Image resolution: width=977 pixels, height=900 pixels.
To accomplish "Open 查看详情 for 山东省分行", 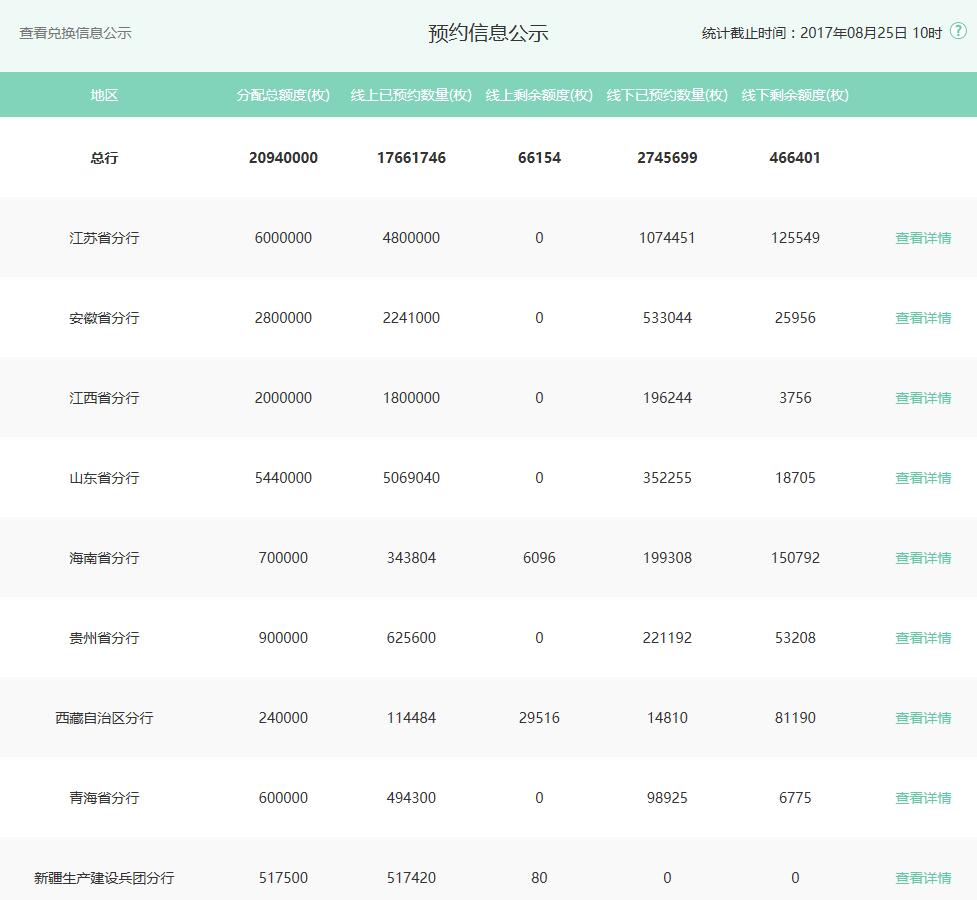I will (922, 478).
